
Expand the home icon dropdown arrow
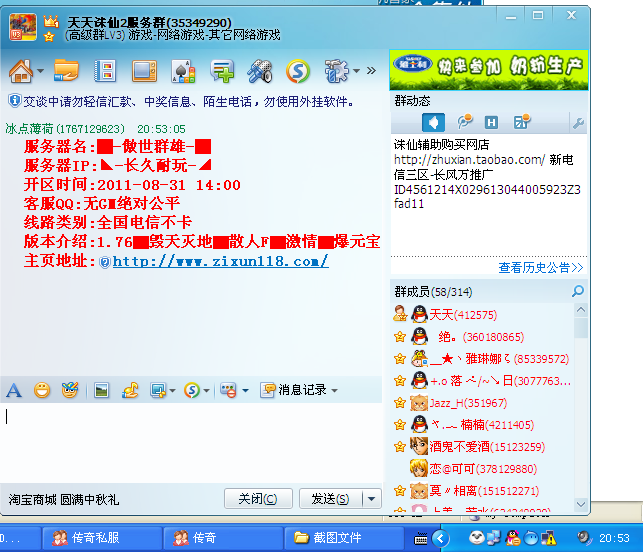click(40, 71)
